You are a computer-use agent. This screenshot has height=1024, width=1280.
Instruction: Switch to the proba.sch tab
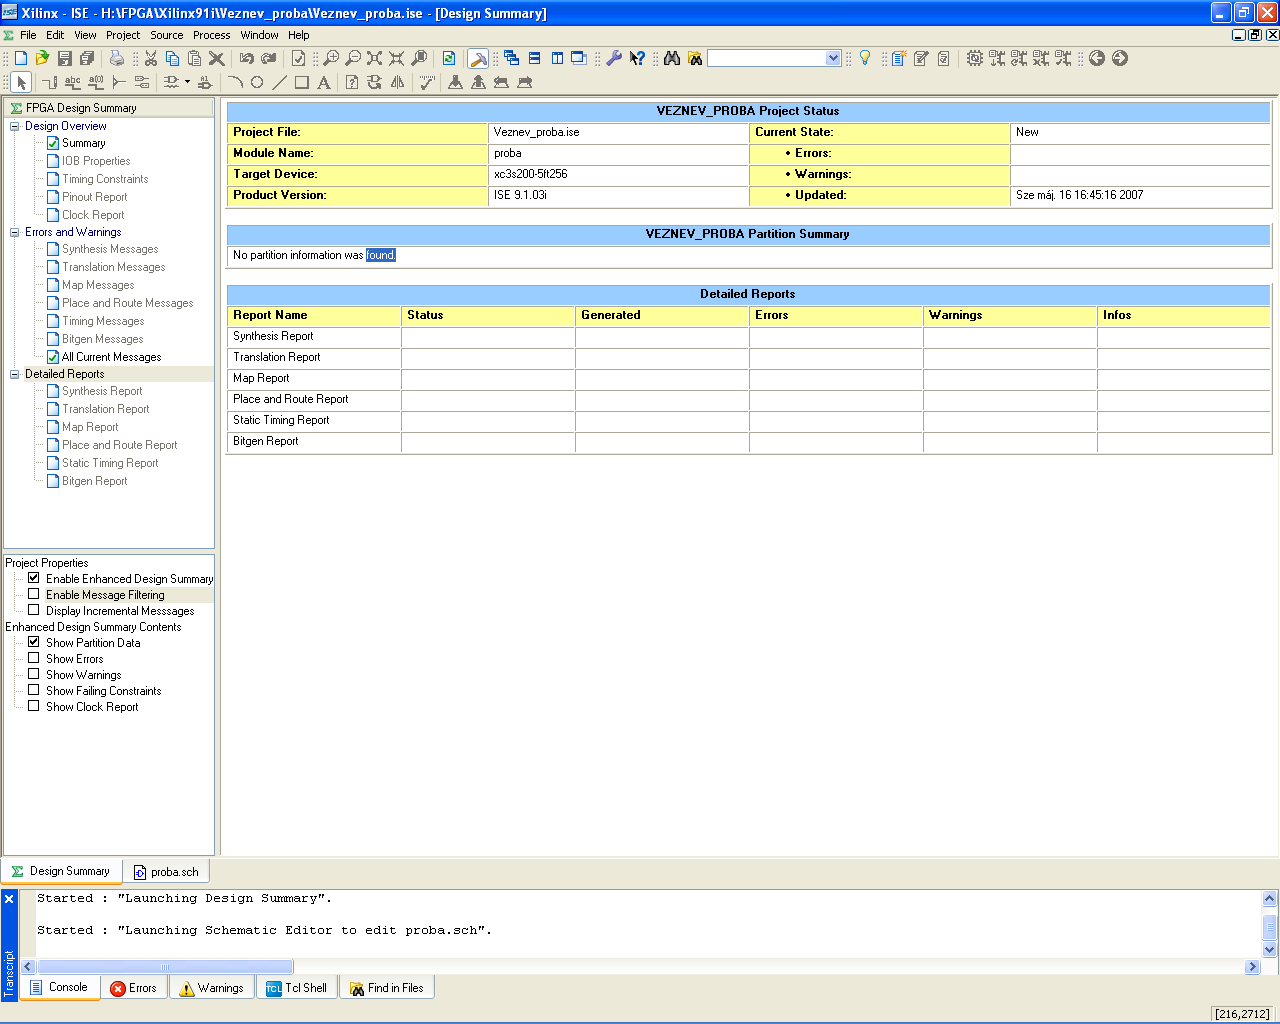click(x=167, y=872)
